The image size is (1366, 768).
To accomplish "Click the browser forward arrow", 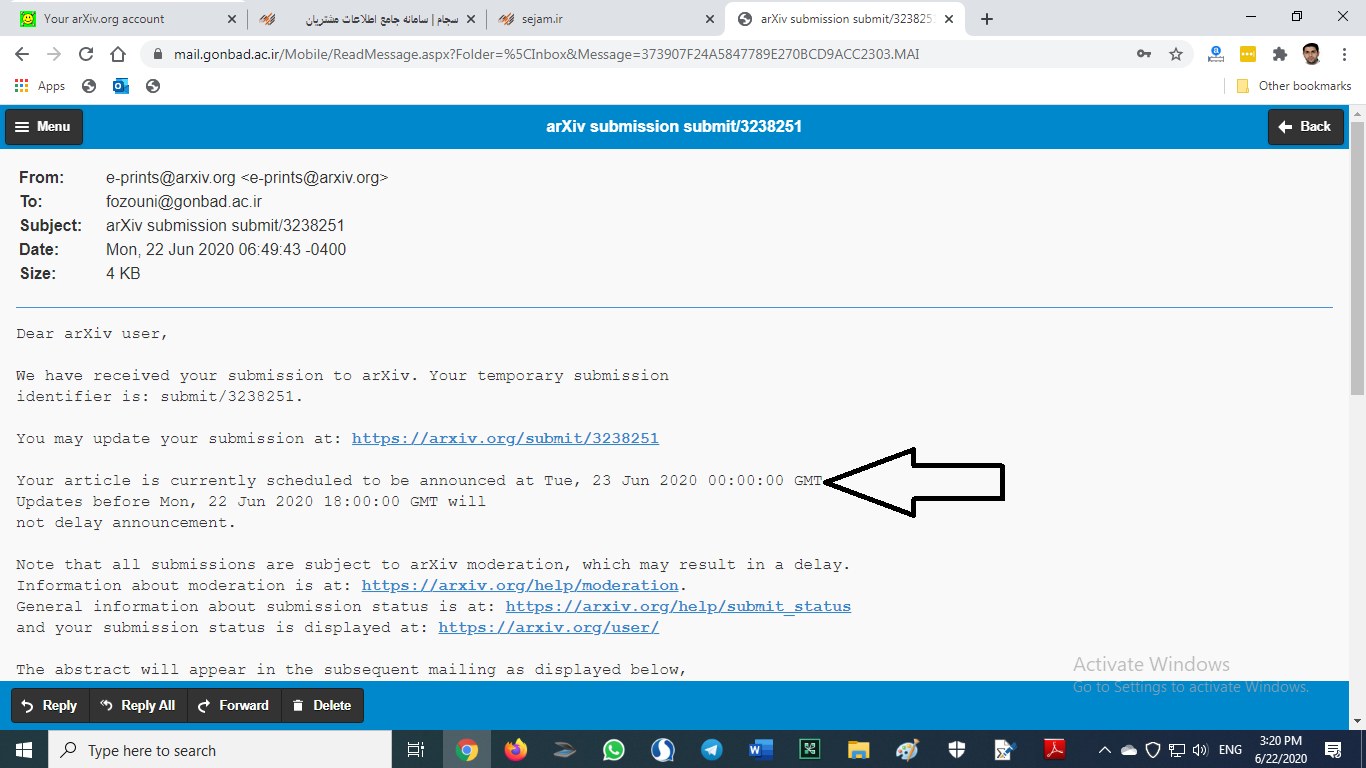I will 54,54.
